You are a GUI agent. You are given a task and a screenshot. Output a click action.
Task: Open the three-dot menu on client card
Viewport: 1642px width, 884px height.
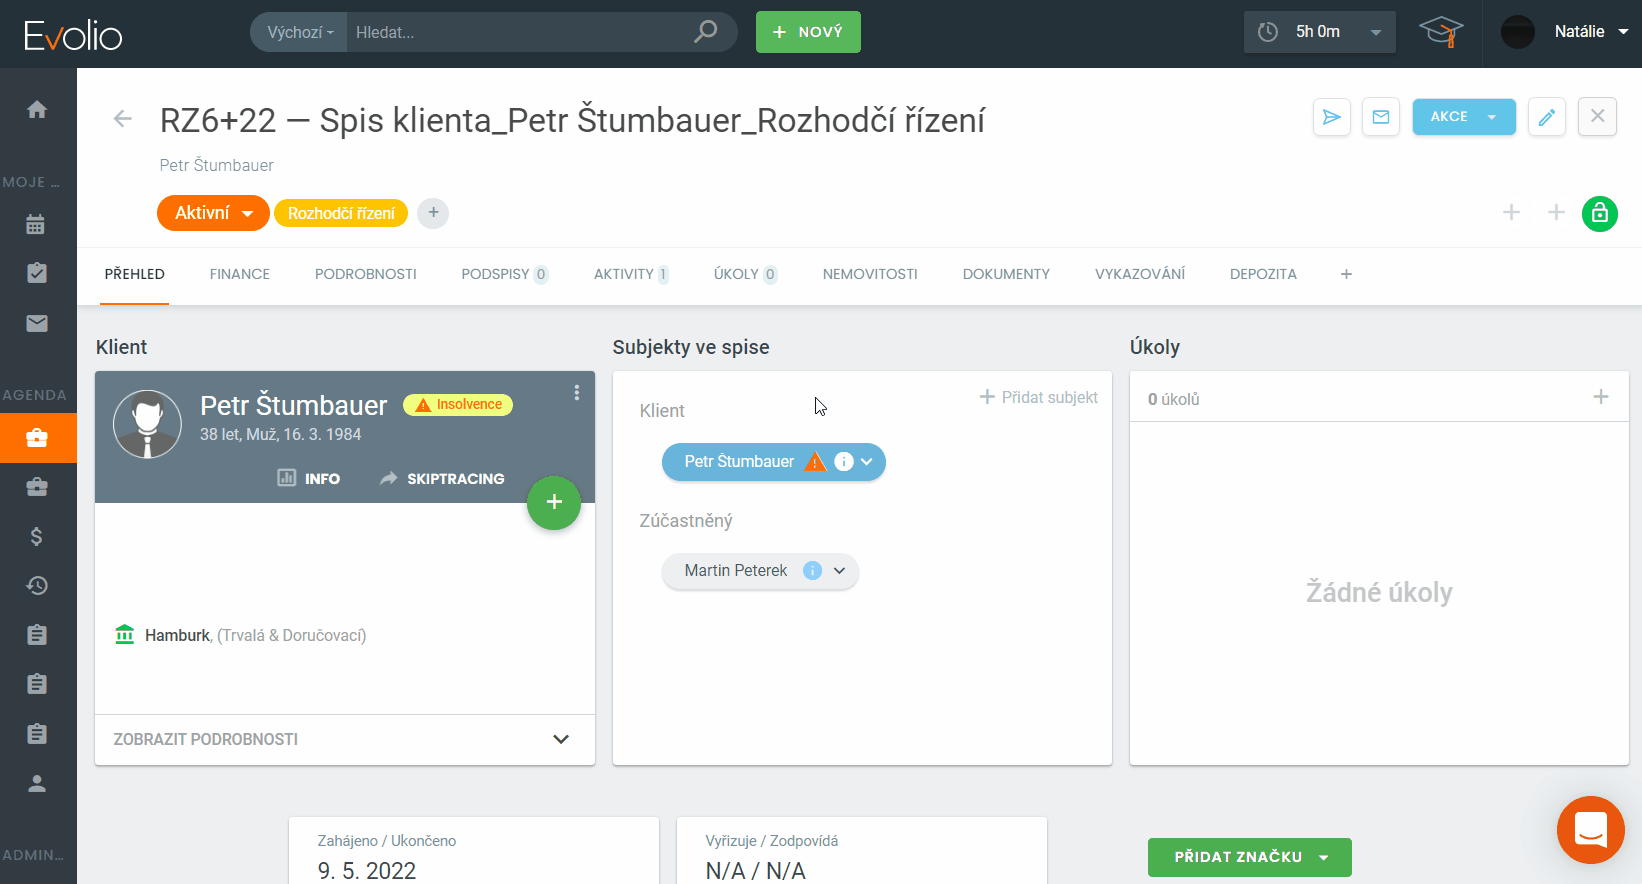pyautogui.click(x=576, y=393)
